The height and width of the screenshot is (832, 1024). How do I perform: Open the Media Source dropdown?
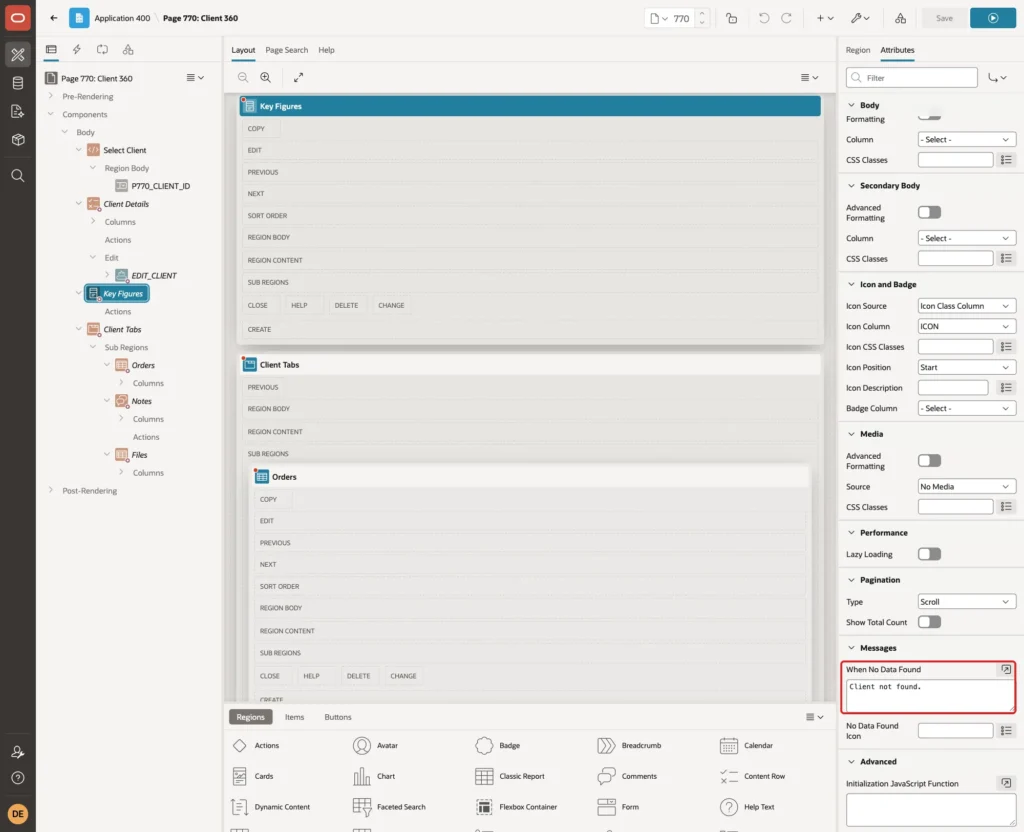click(x=967, y=487)
